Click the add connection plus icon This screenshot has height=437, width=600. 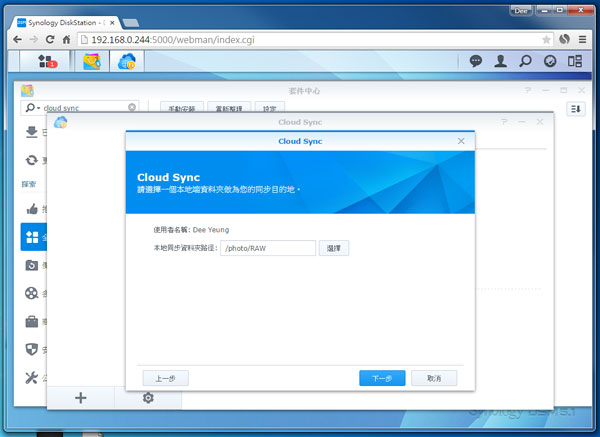(81, 397)
